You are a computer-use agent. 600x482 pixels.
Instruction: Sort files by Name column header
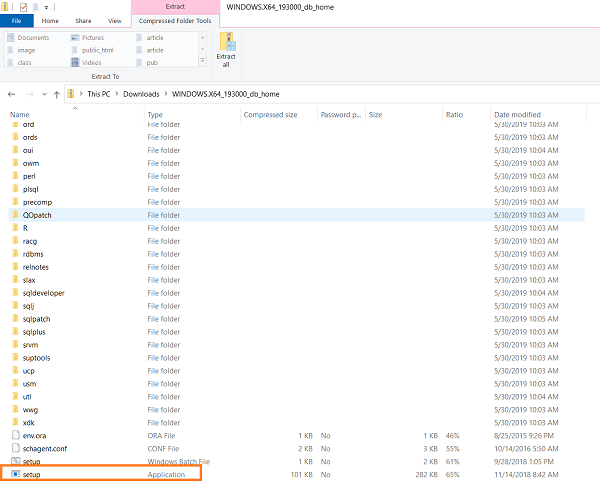(x=76, y=114)
